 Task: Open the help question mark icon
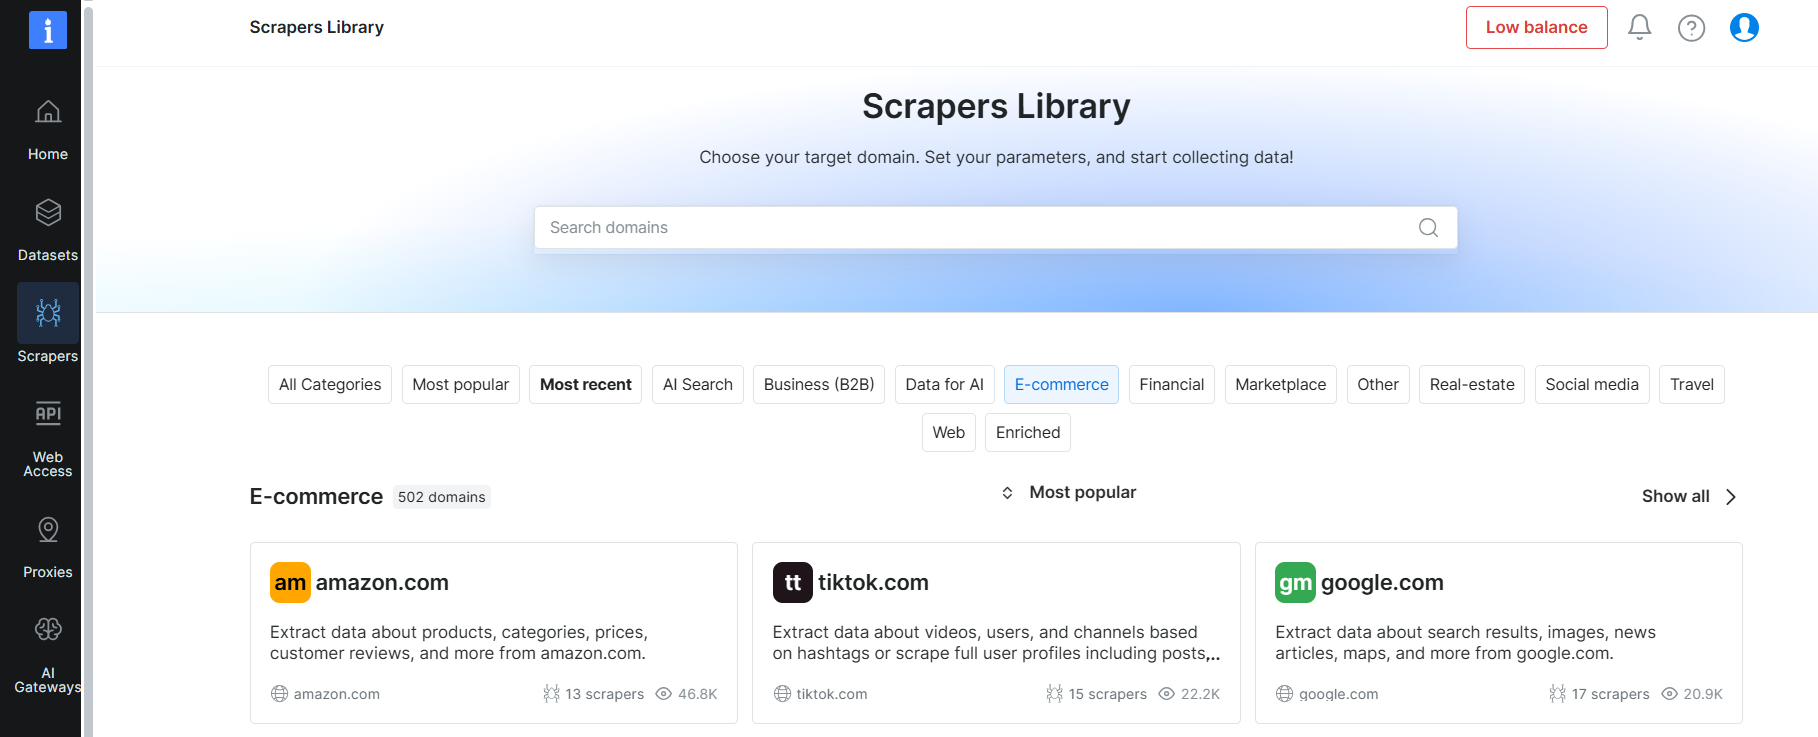coord(1691,28)
